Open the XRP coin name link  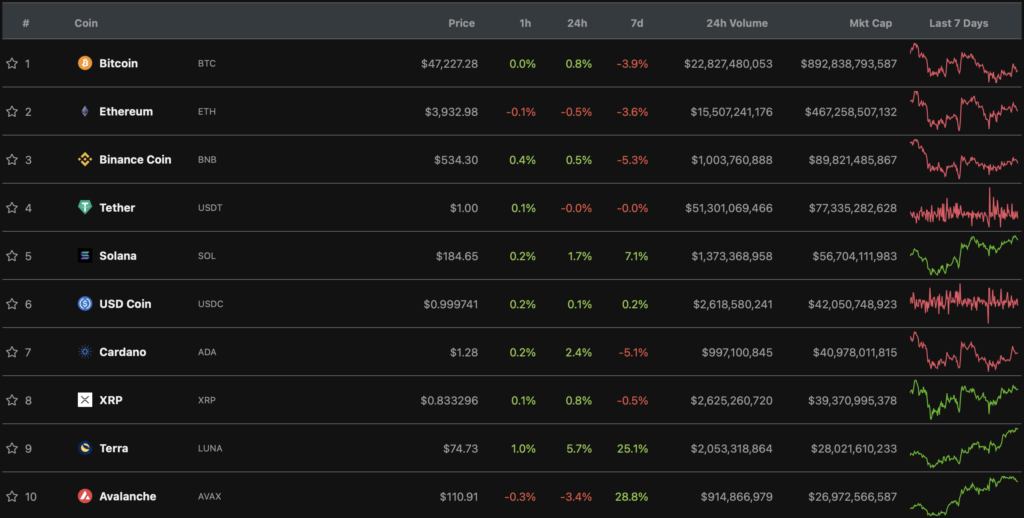(x=110, y=400)
